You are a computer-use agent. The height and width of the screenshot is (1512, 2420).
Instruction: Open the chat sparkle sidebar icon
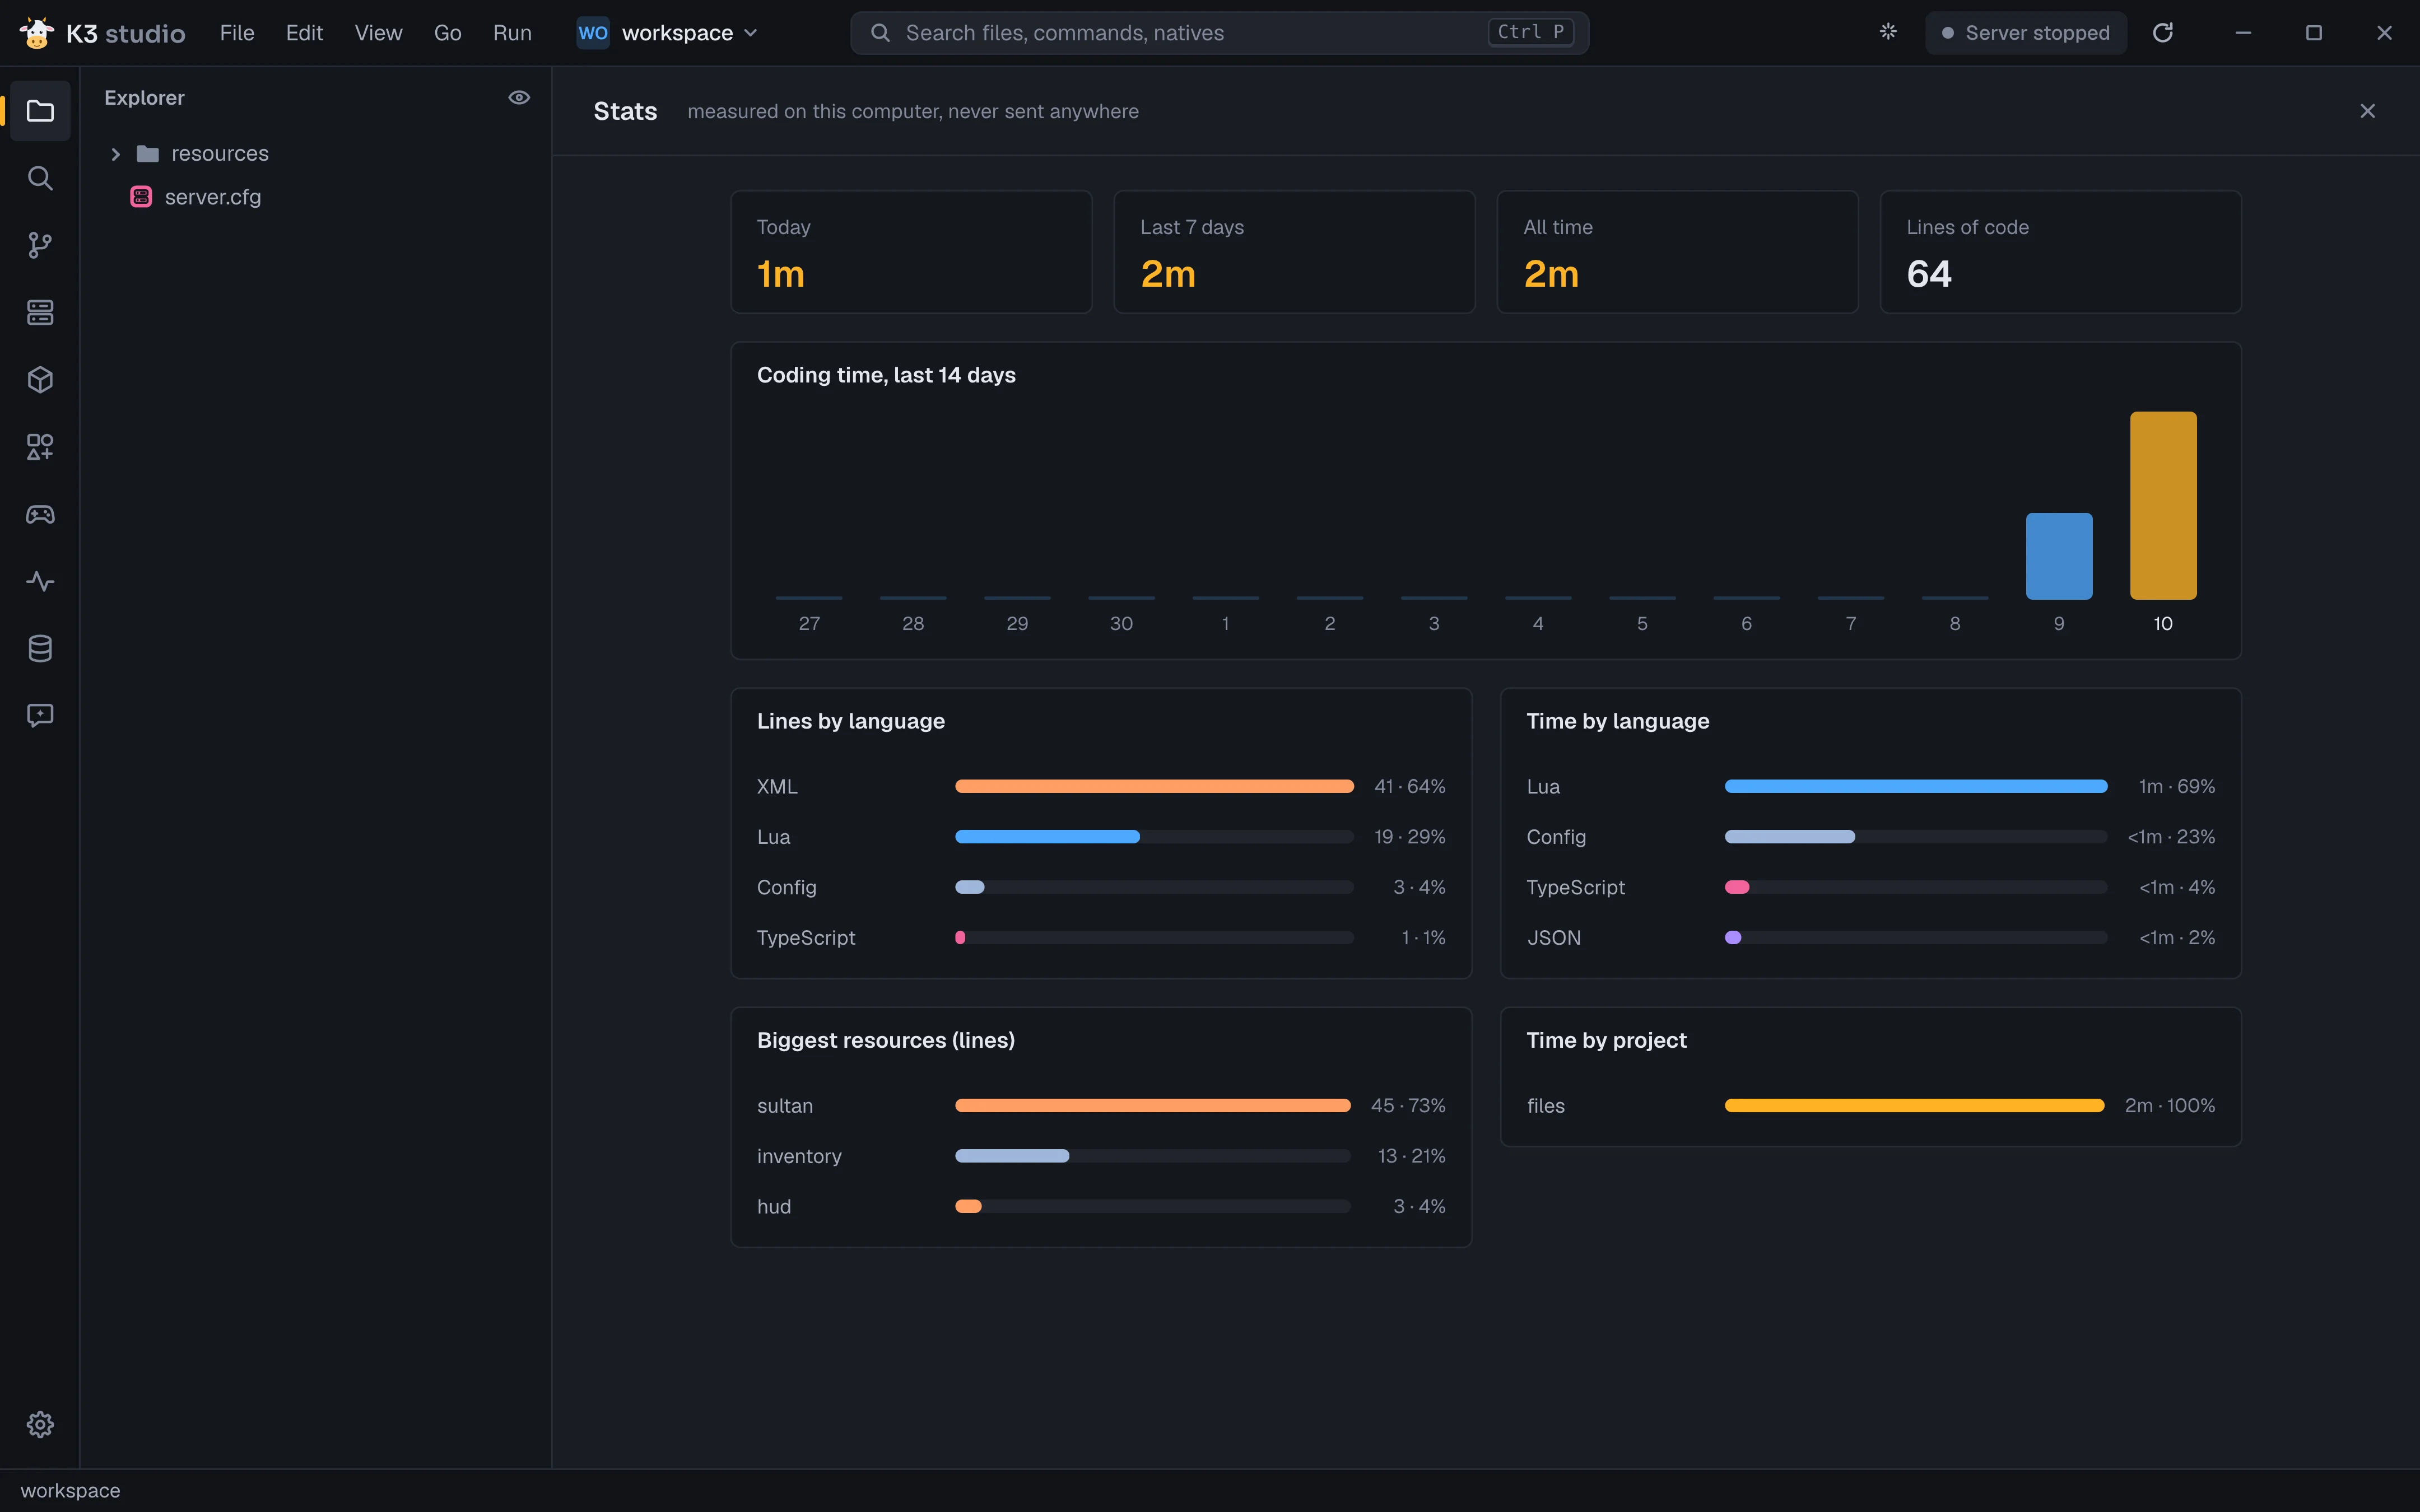click(x=40, y=715)
